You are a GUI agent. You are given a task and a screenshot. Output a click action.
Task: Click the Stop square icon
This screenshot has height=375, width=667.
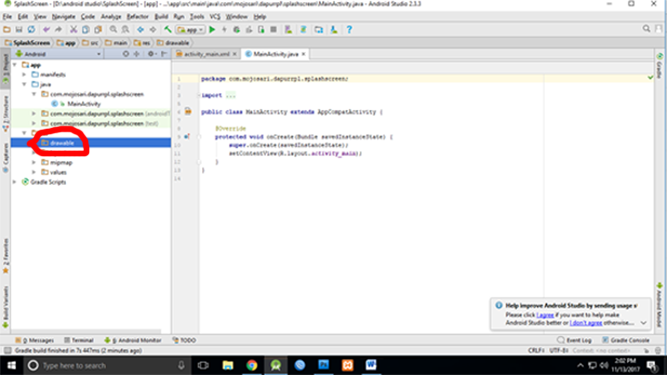point(274,29)
